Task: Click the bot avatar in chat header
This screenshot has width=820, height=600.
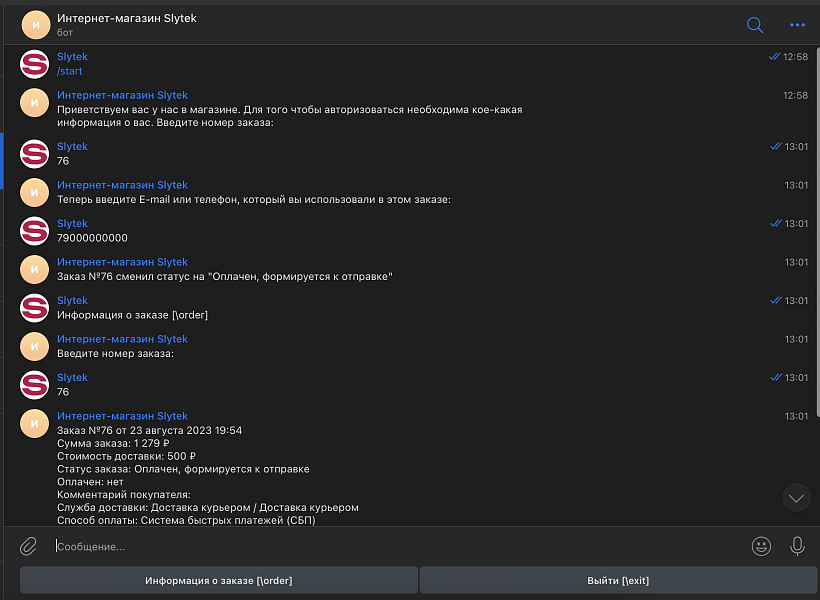Action: (x=35, y=25)
